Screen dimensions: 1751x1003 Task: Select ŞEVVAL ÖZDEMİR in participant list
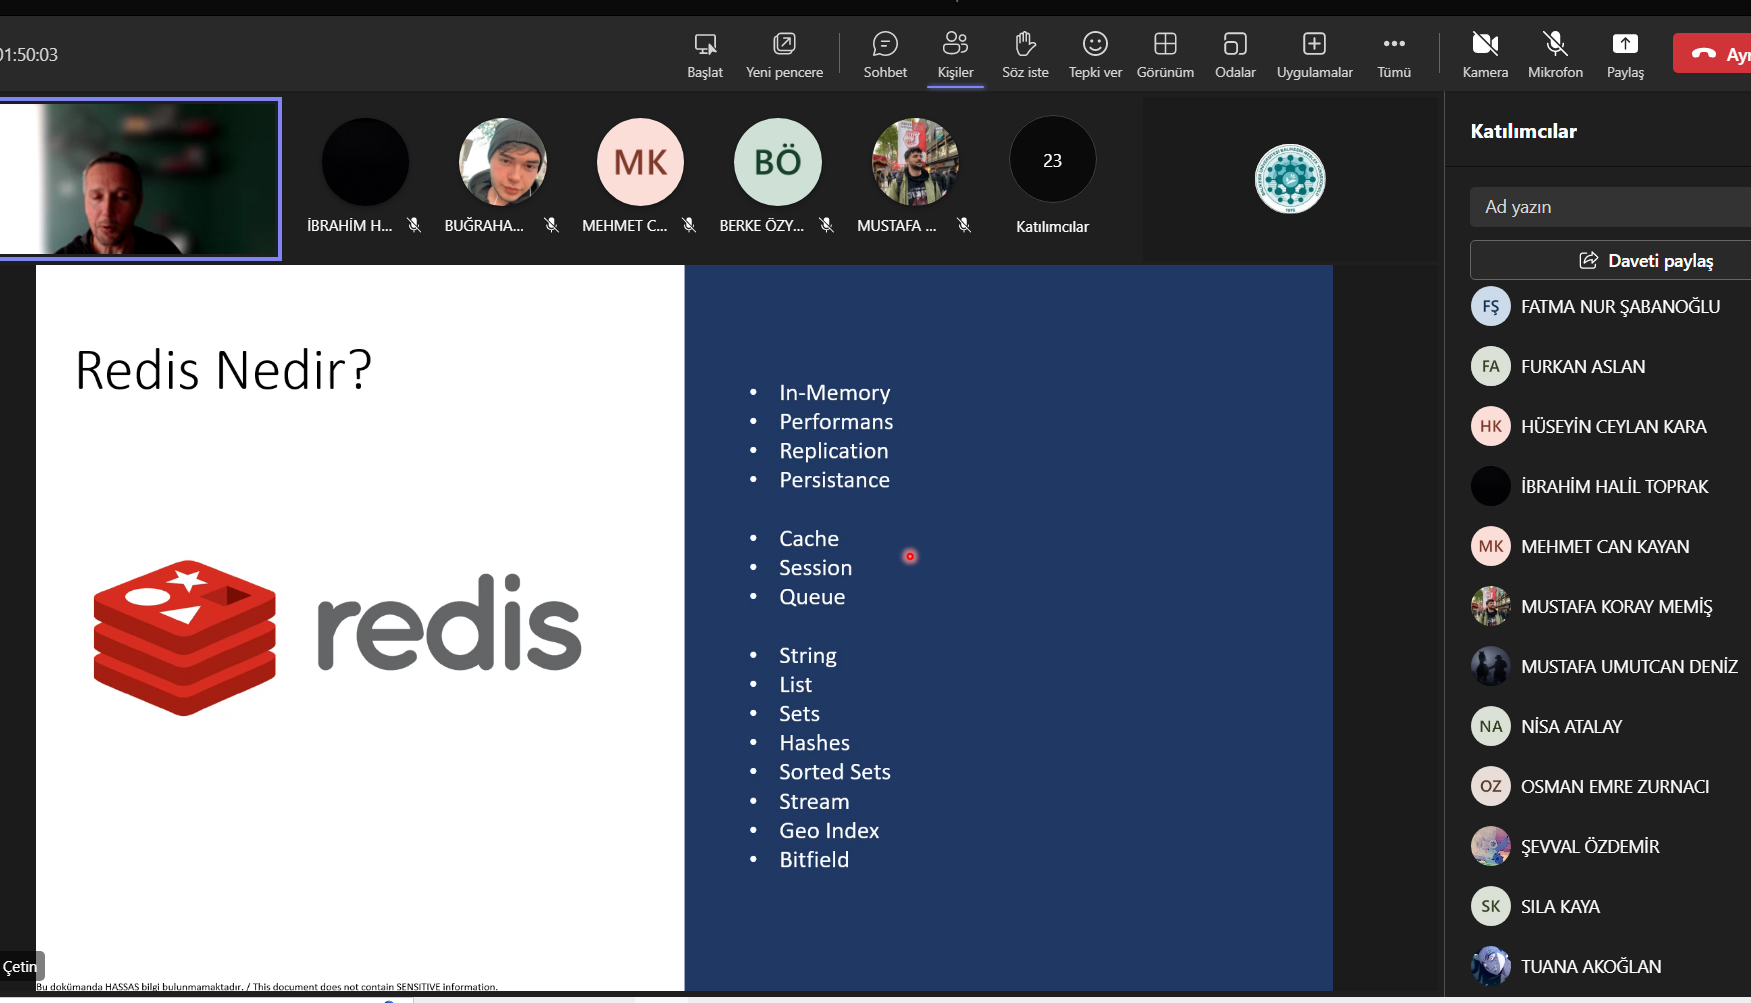click(1610, 846)
